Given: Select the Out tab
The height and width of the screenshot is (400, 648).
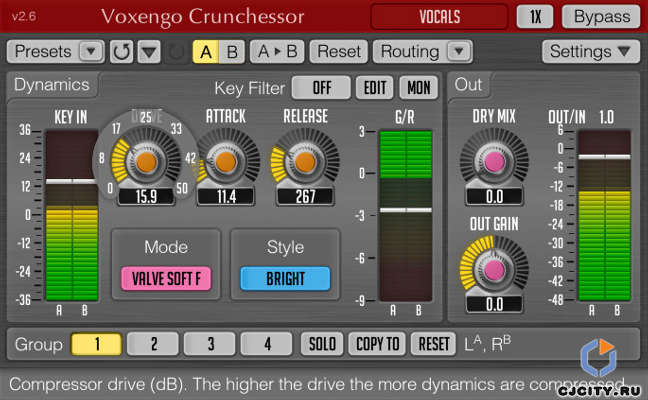Looking at the screenshot, I should point(468,85).
